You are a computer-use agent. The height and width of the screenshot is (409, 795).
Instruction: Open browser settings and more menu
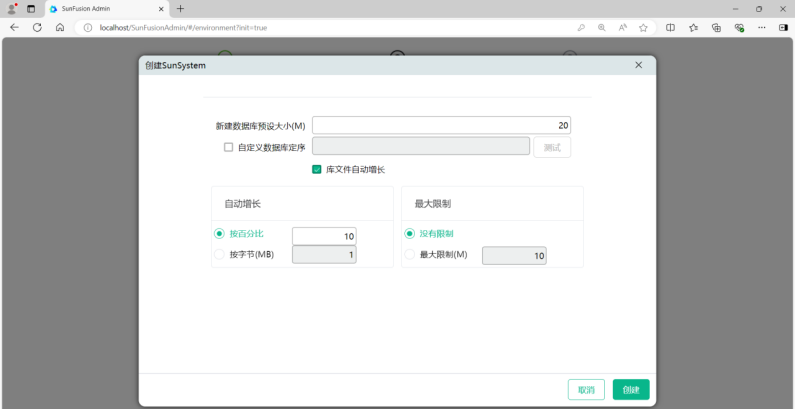762,28
